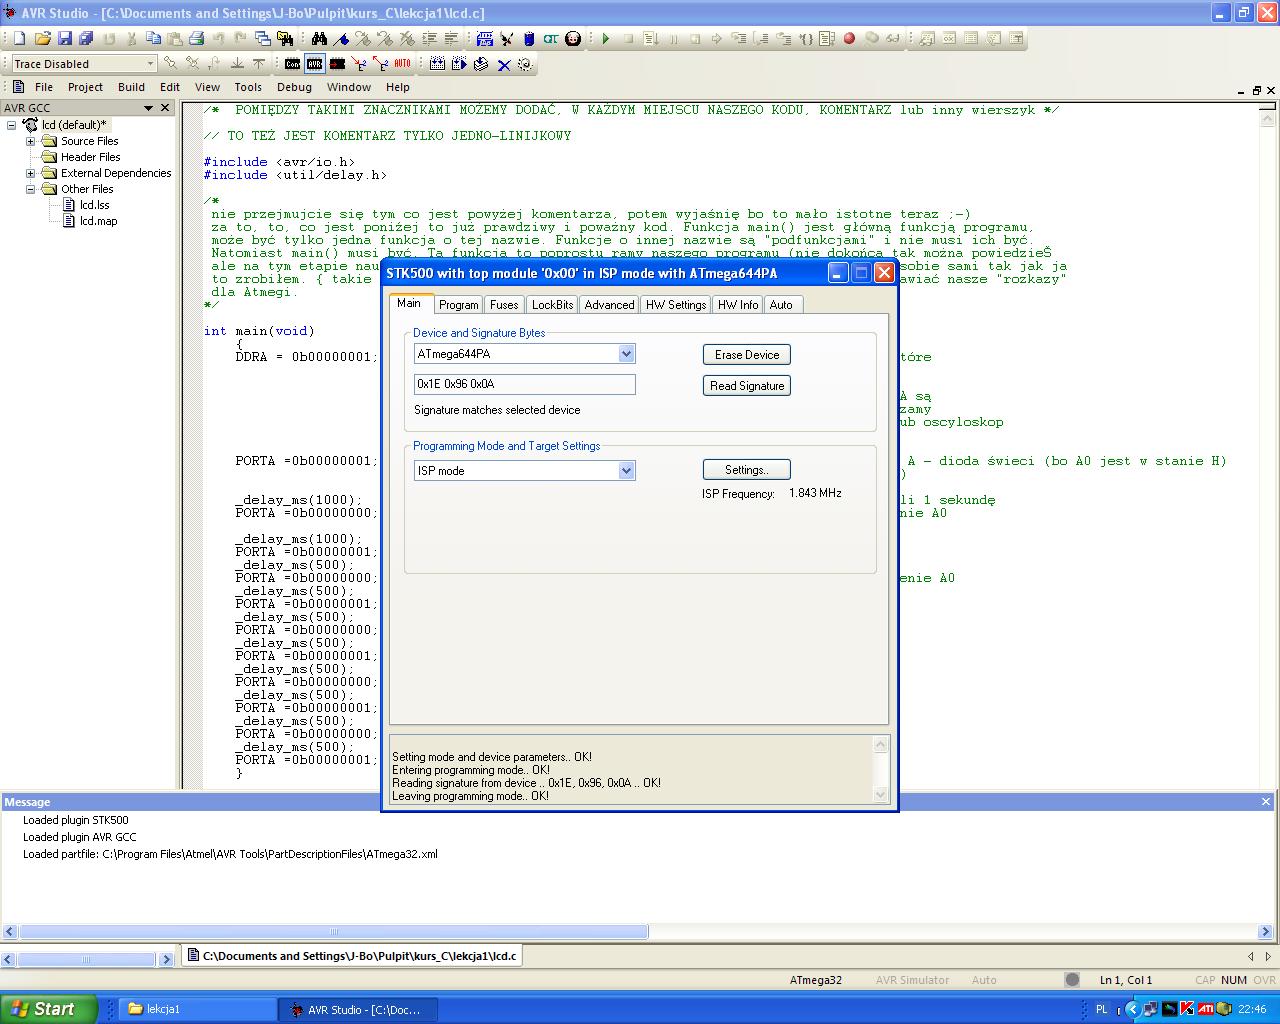Expand the Source Files tree folder
The height and width of the screenshot is (1024, 1280).
point(31,141)
